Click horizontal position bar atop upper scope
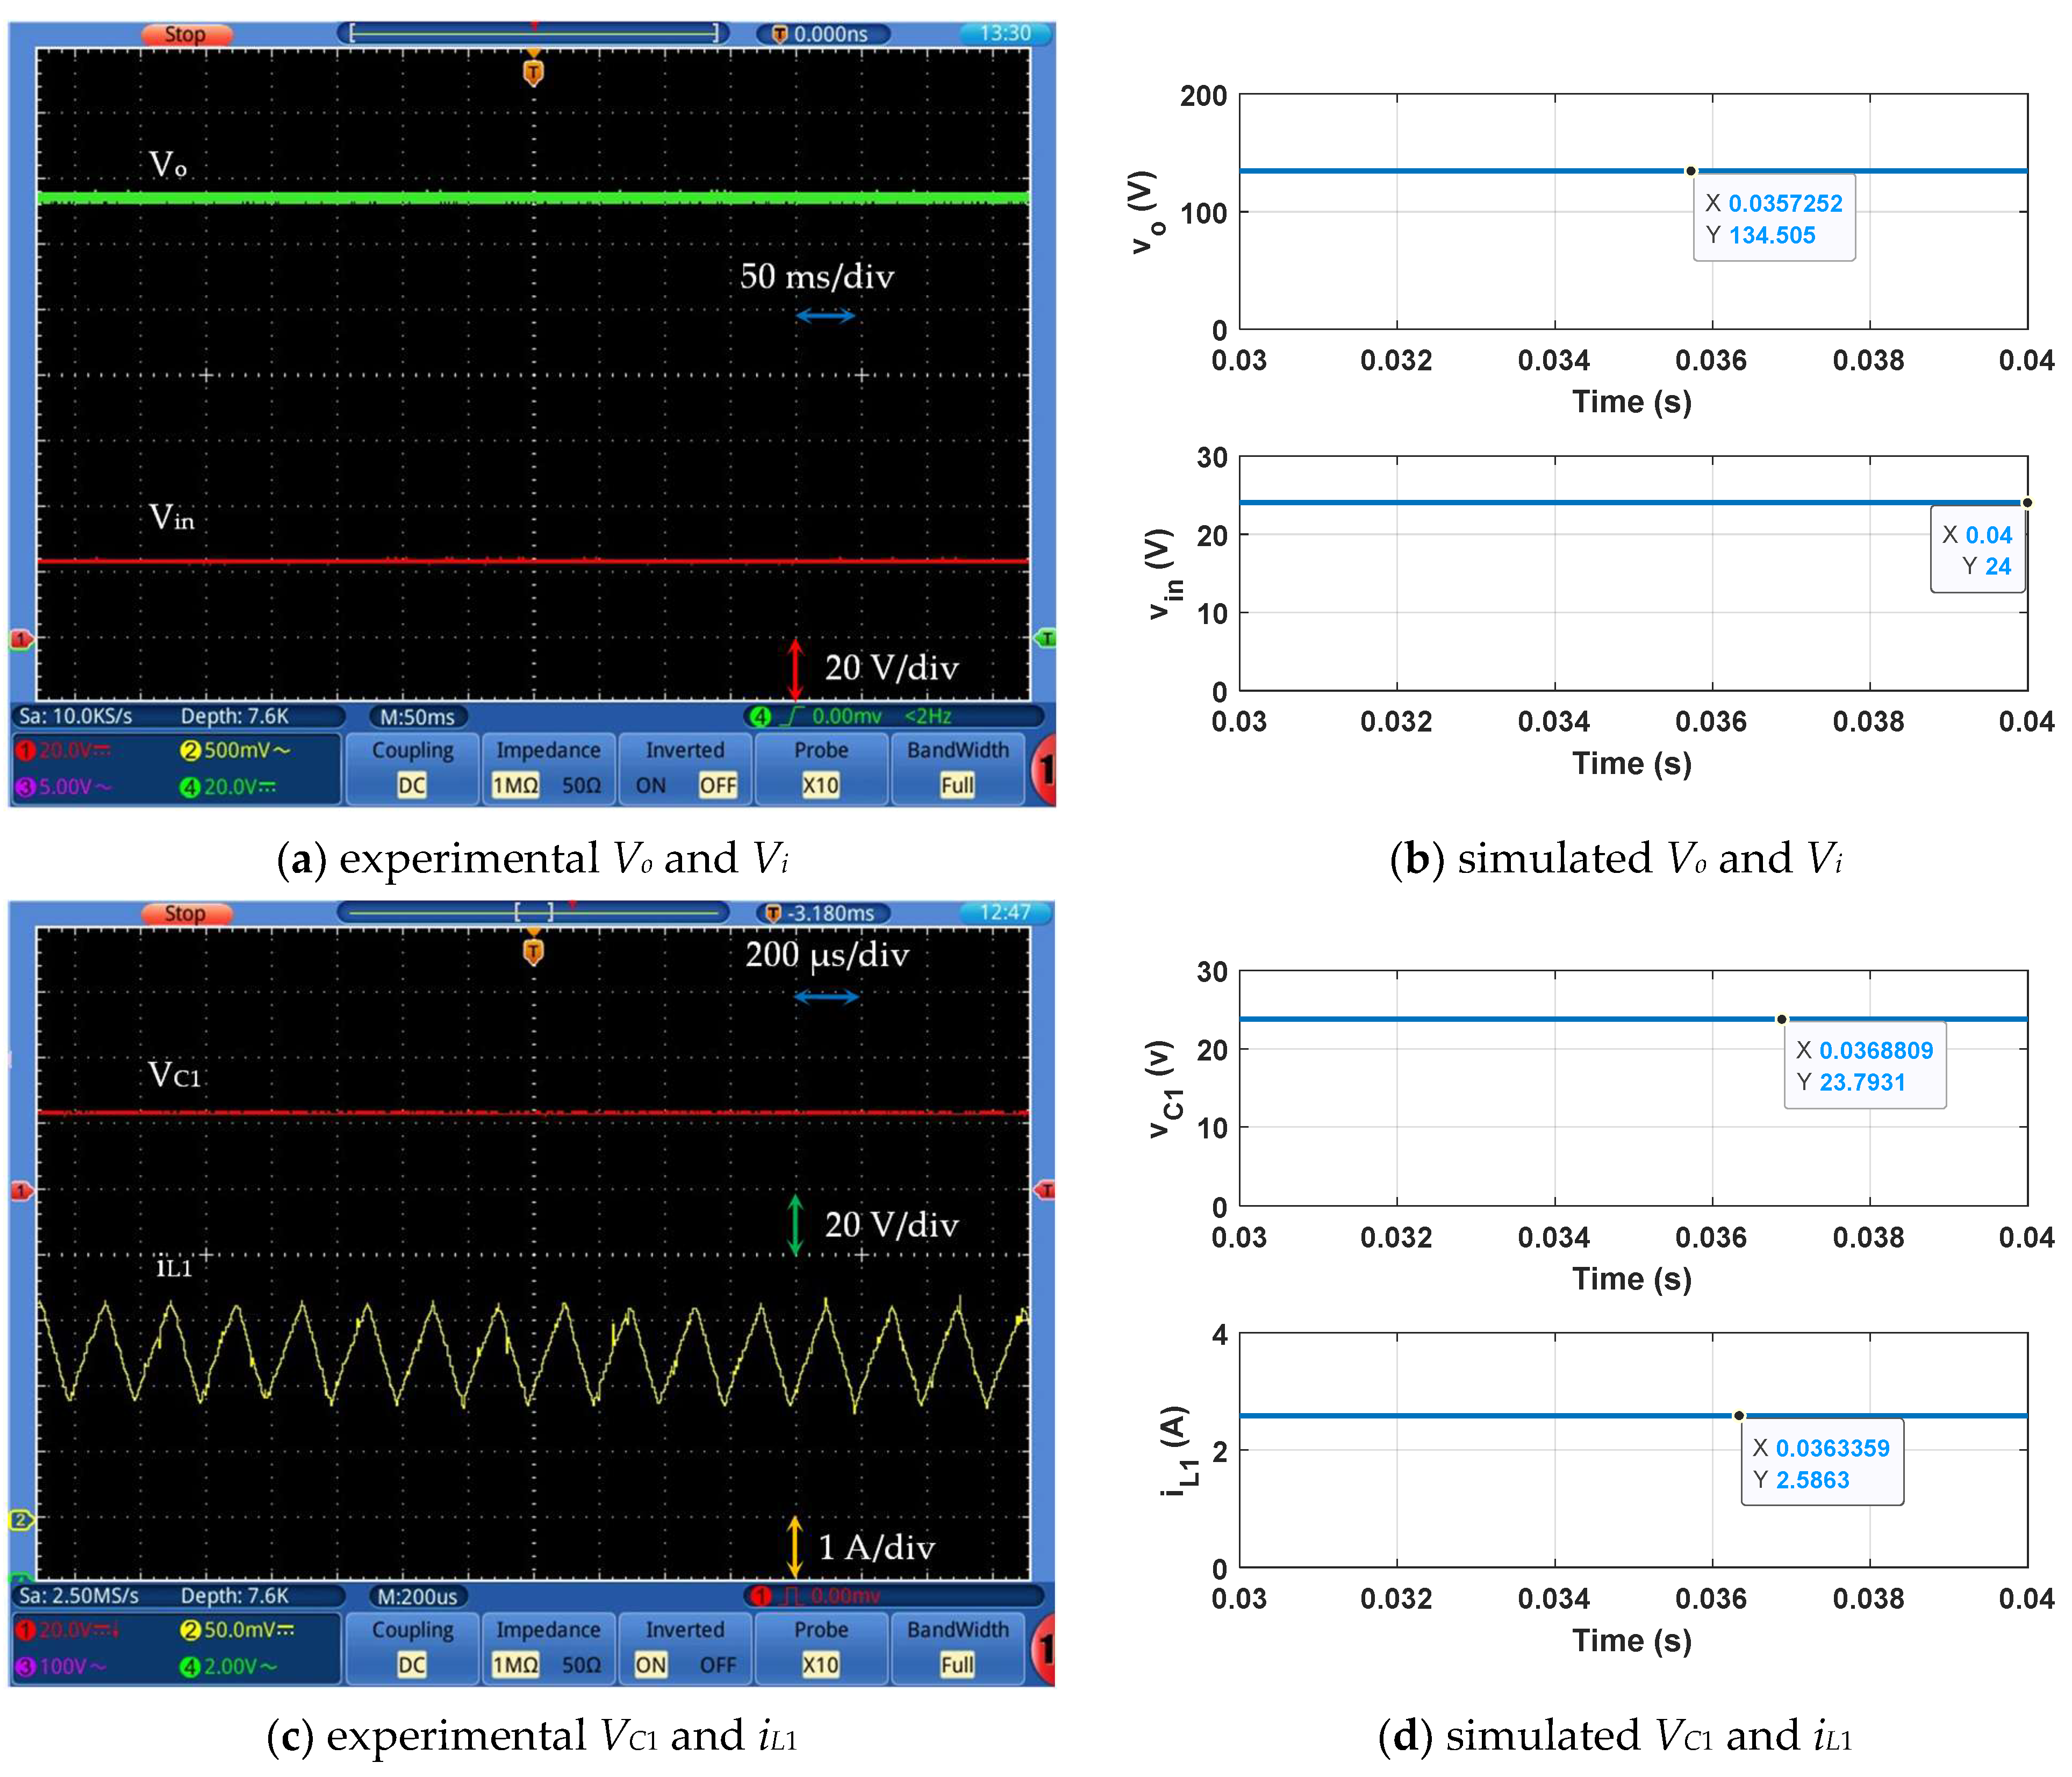The height and width of the screenshot is (1777, 2072). (x=534, y=33)
